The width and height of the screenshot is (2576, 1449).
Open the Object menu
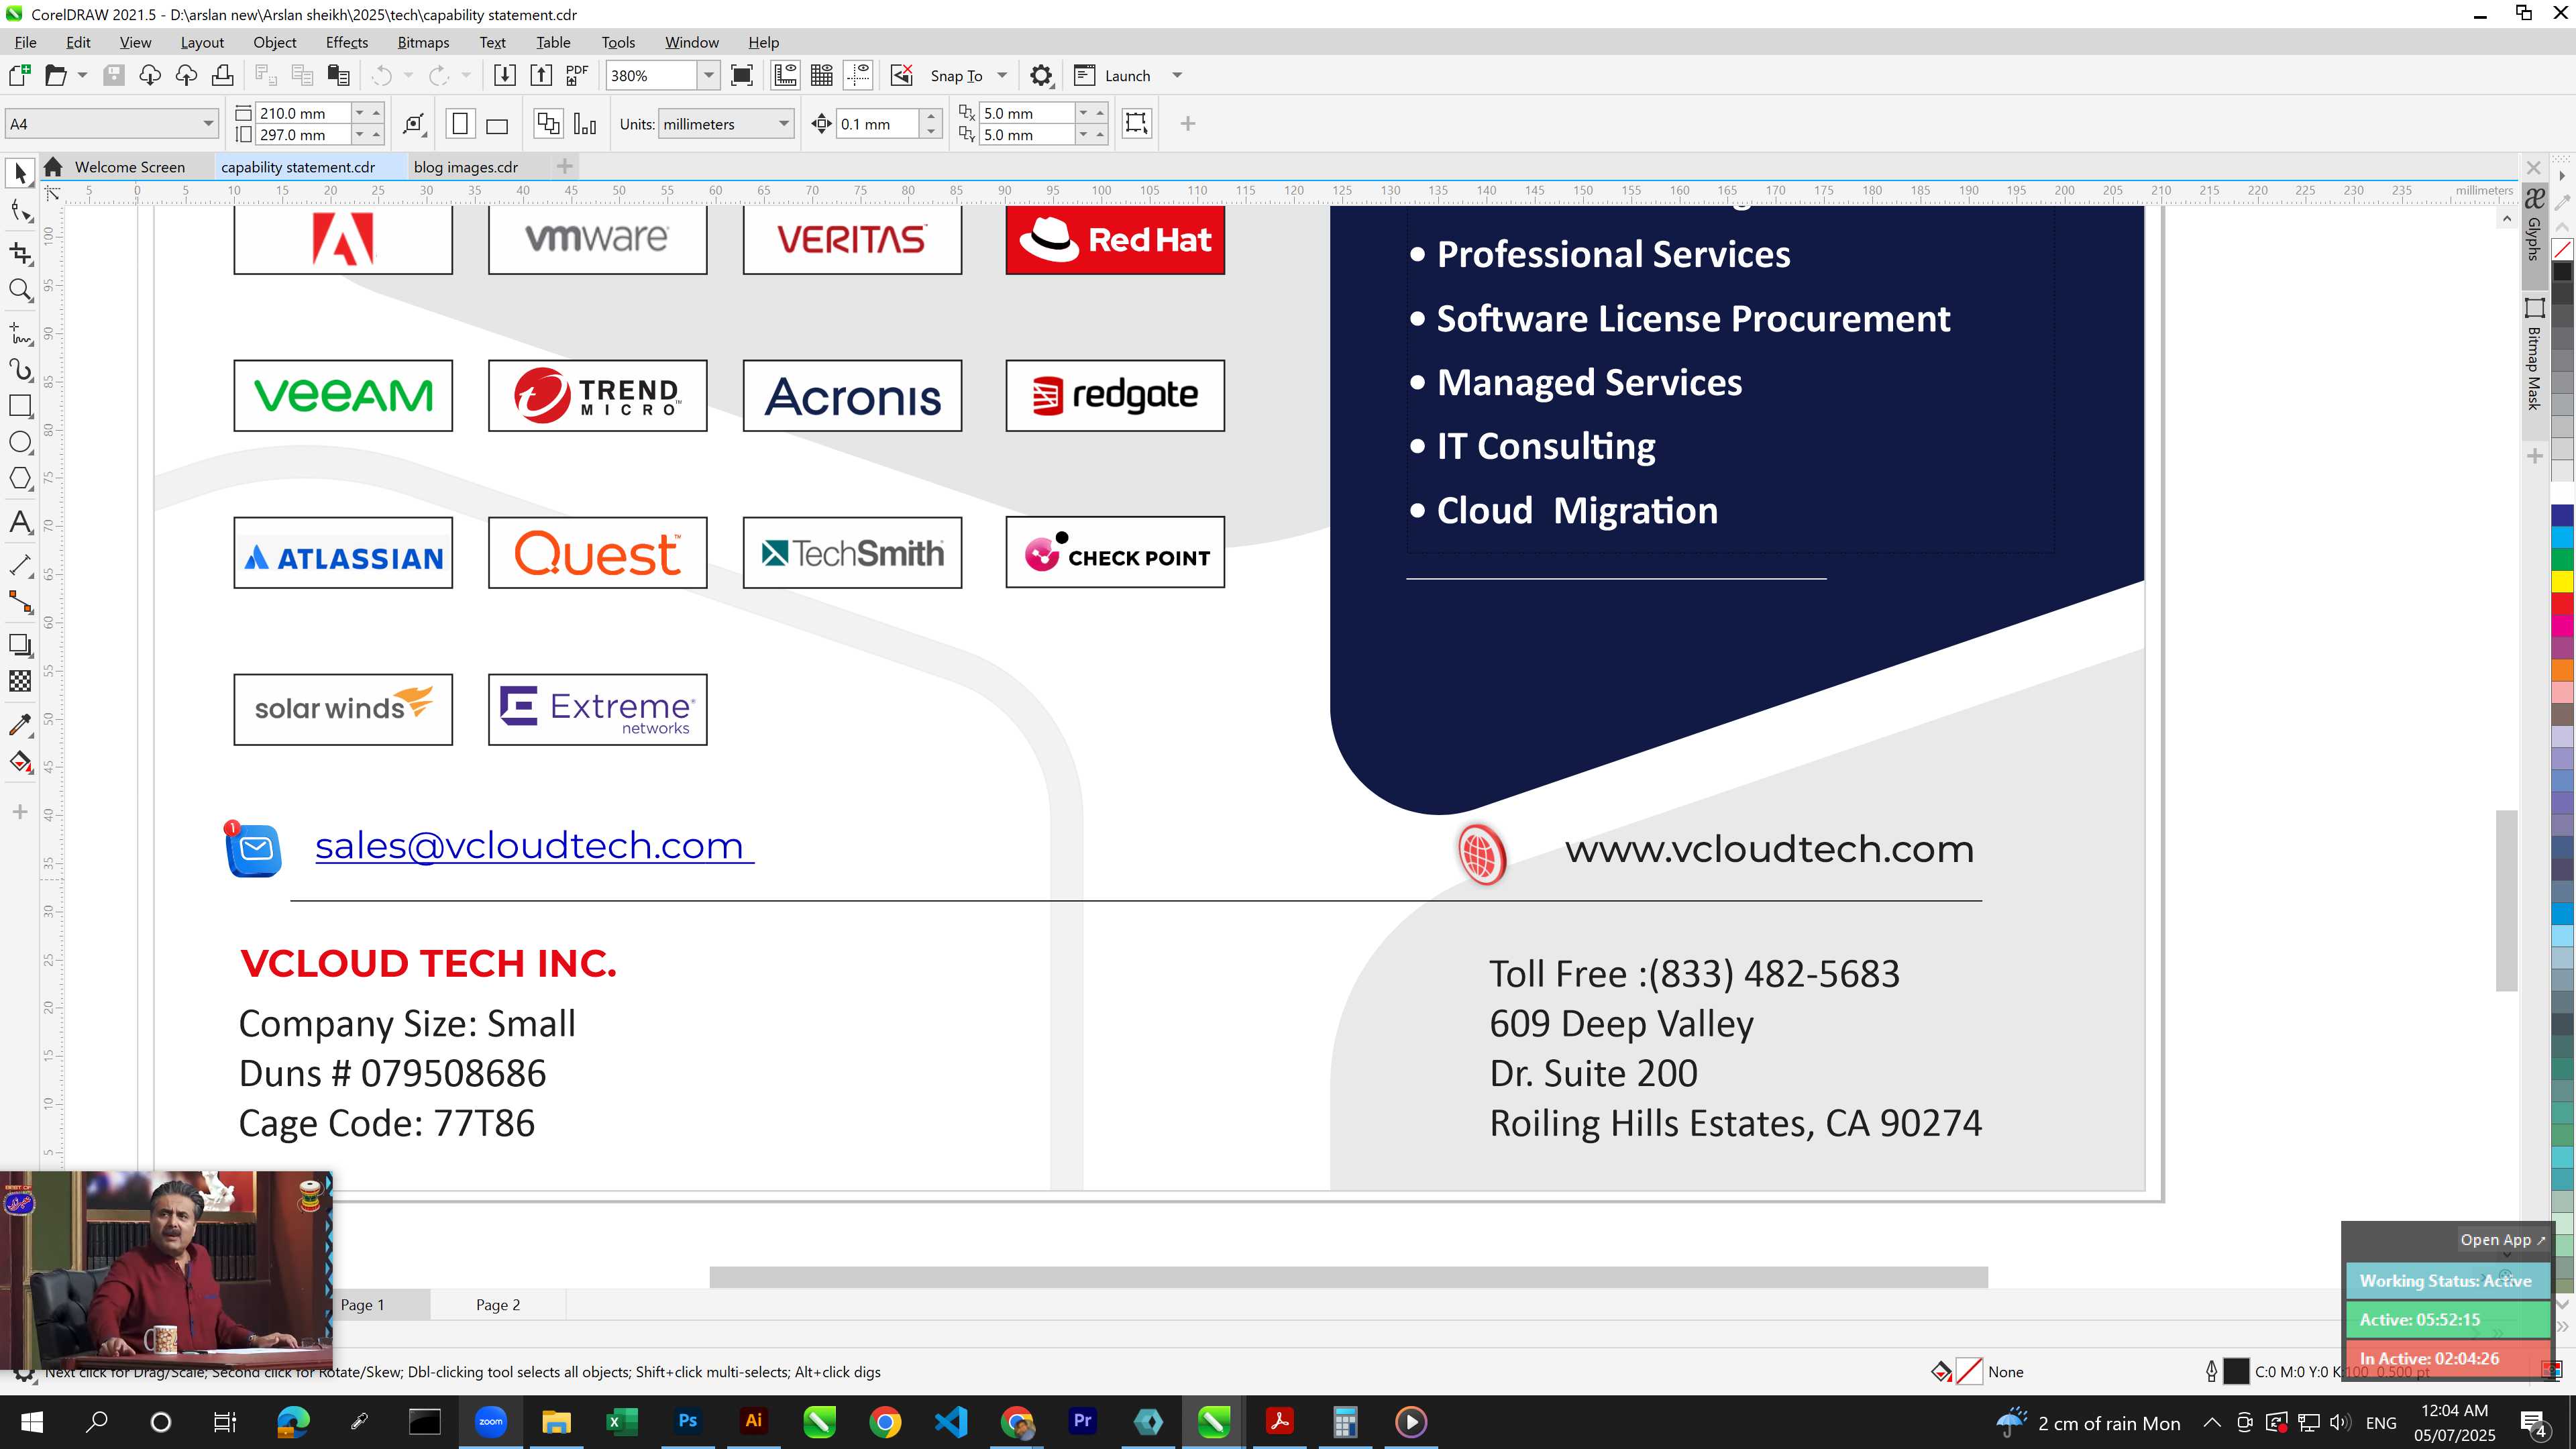[274, 42]
